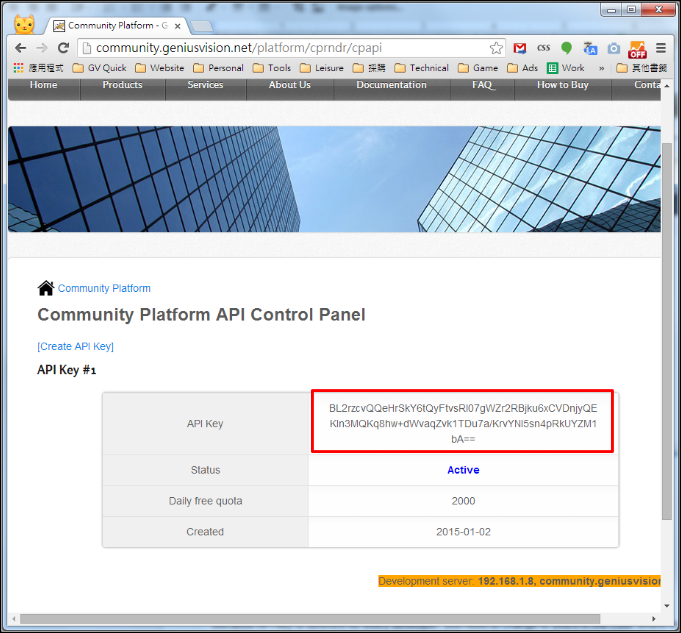This screenshot has width=681, height=633.
Task: Select the Community Platform browser tab
Action: click(x=116, y=26)
